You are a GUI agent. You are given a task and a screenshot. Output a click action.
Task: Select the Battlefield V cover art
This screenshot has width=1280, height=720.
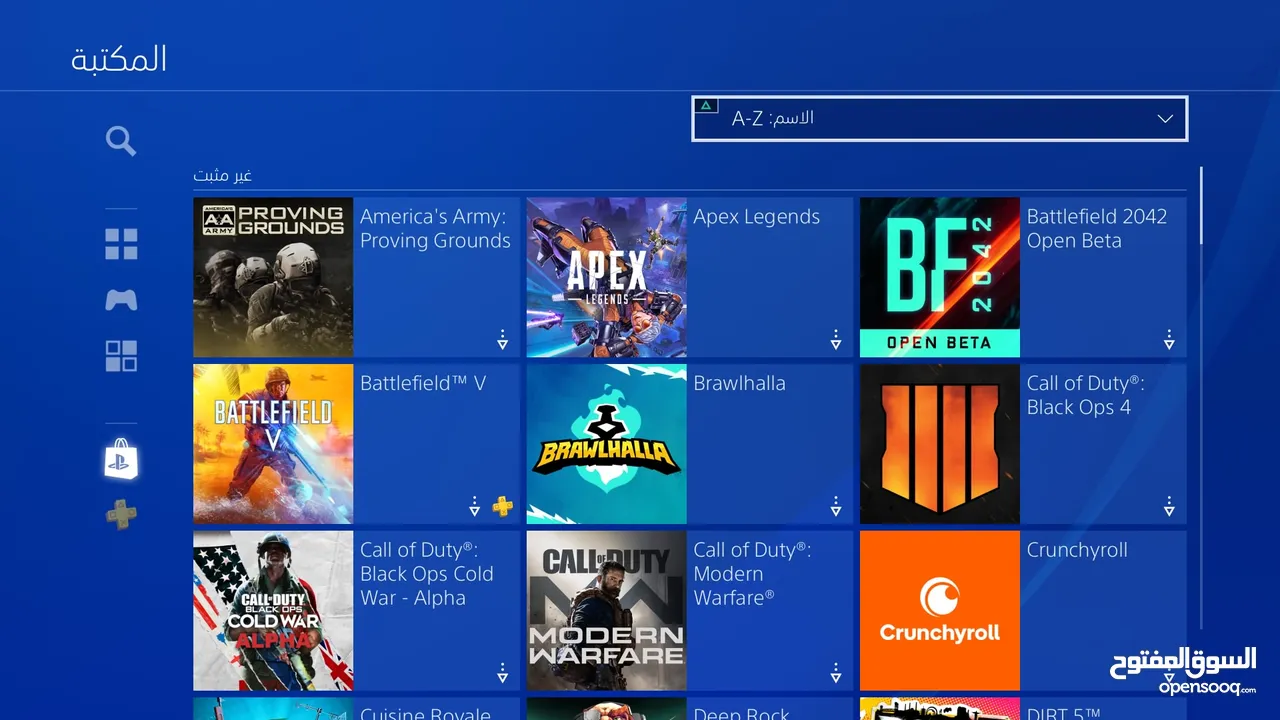pos(273,444)
